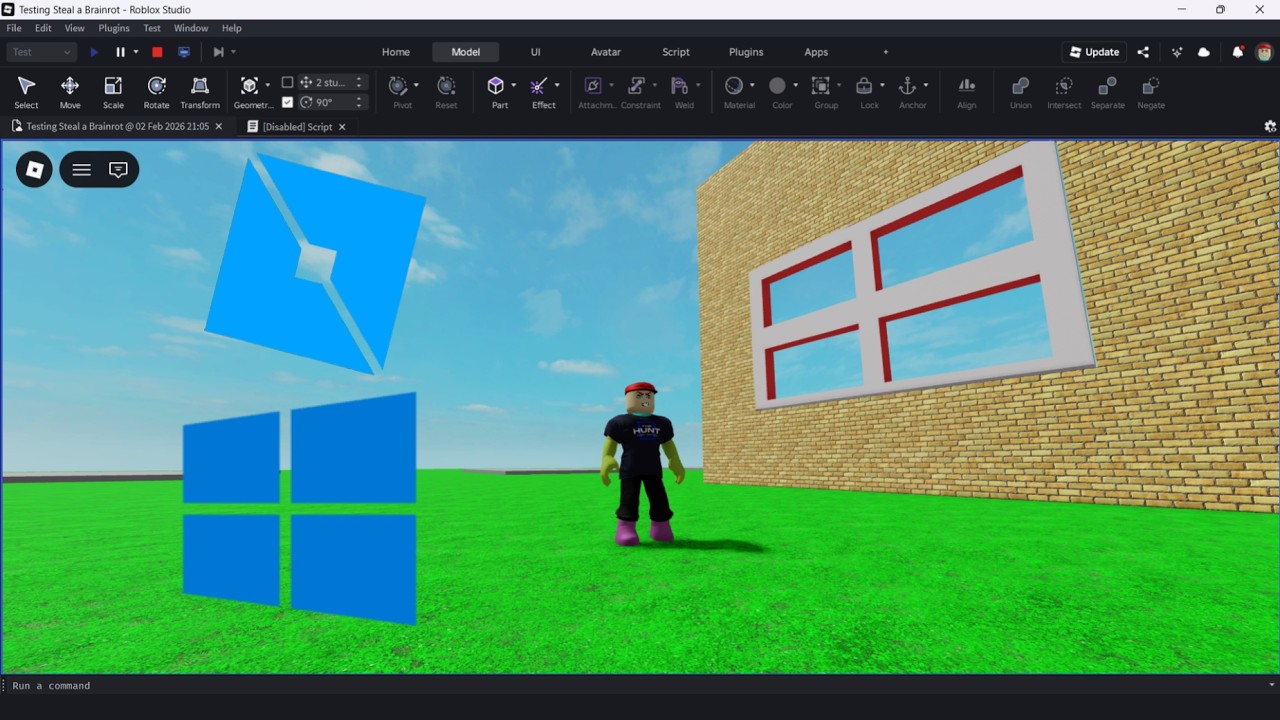Open the Test mode dropdown
Viewport: 1280px width, 720px height.
pos(41,52)
